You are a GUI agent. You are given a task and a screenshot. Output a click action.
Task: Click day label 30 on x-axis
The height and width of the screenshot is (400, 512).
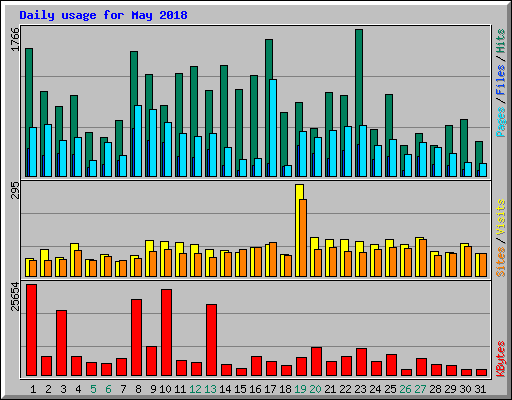[465, 389]
